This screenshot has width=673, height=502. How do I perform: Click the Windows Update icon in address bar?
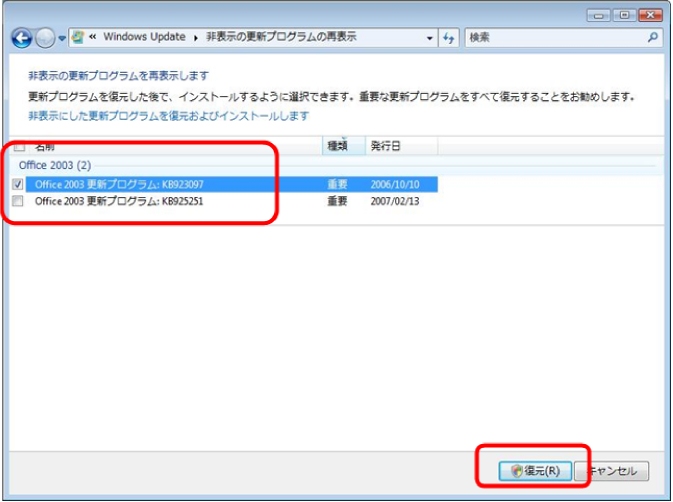click(77, 38)
